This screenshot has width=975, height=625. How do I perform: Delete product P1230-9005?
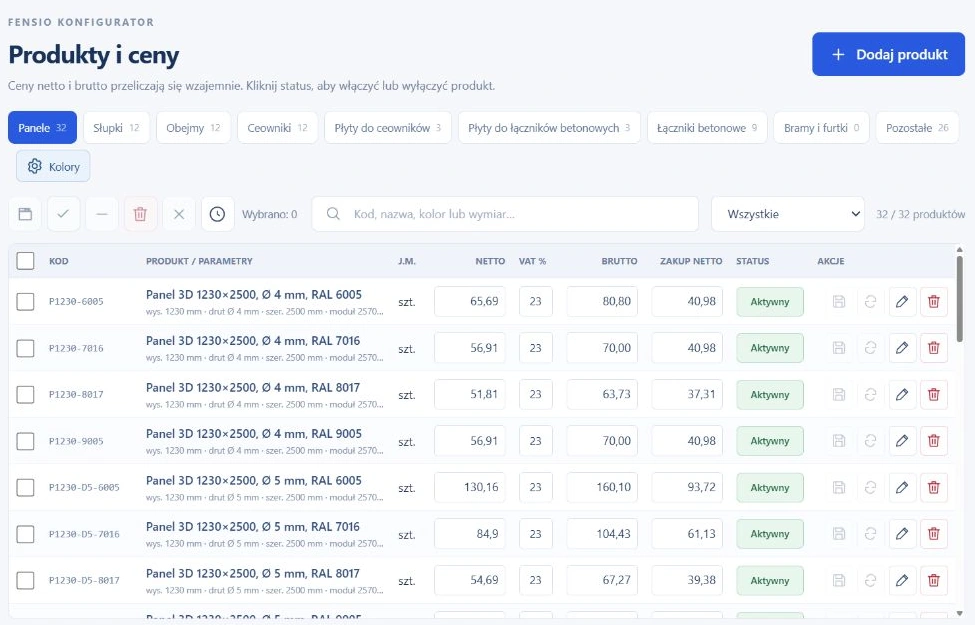(934, 441)
